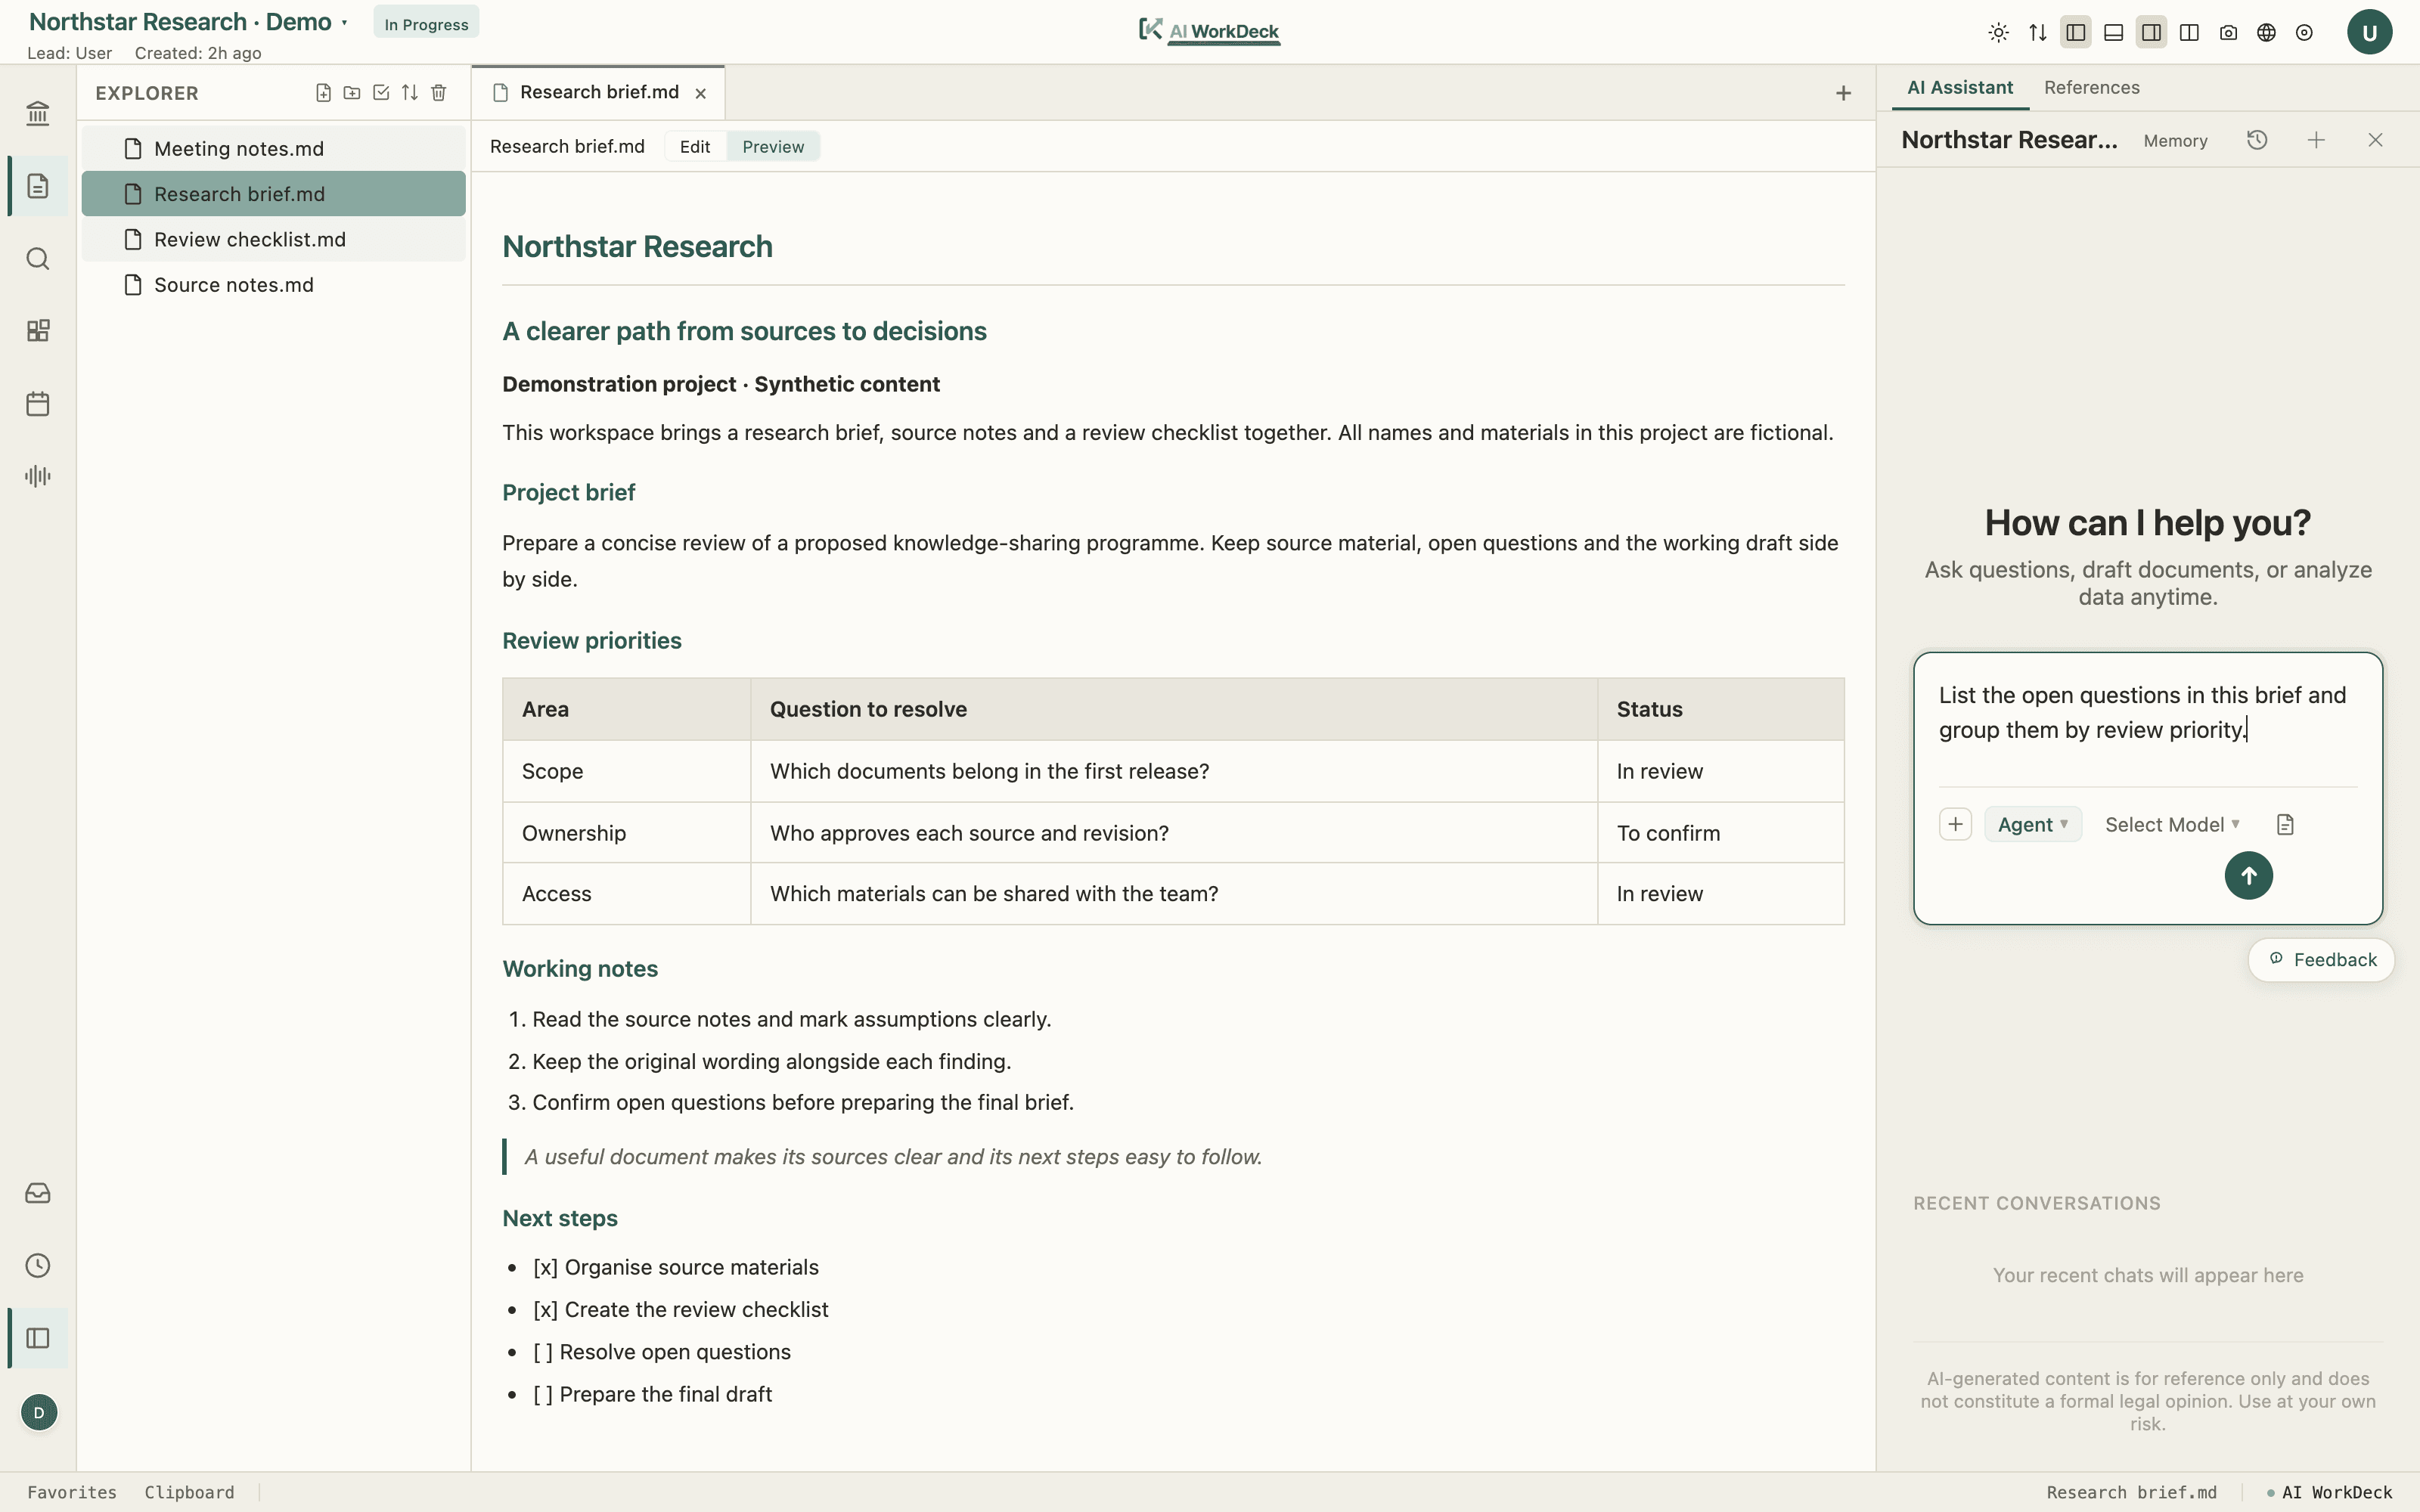Open the dashboard grid view in the sidebar
Viewport: 2420px width, 1512px height.
point(38,331)
